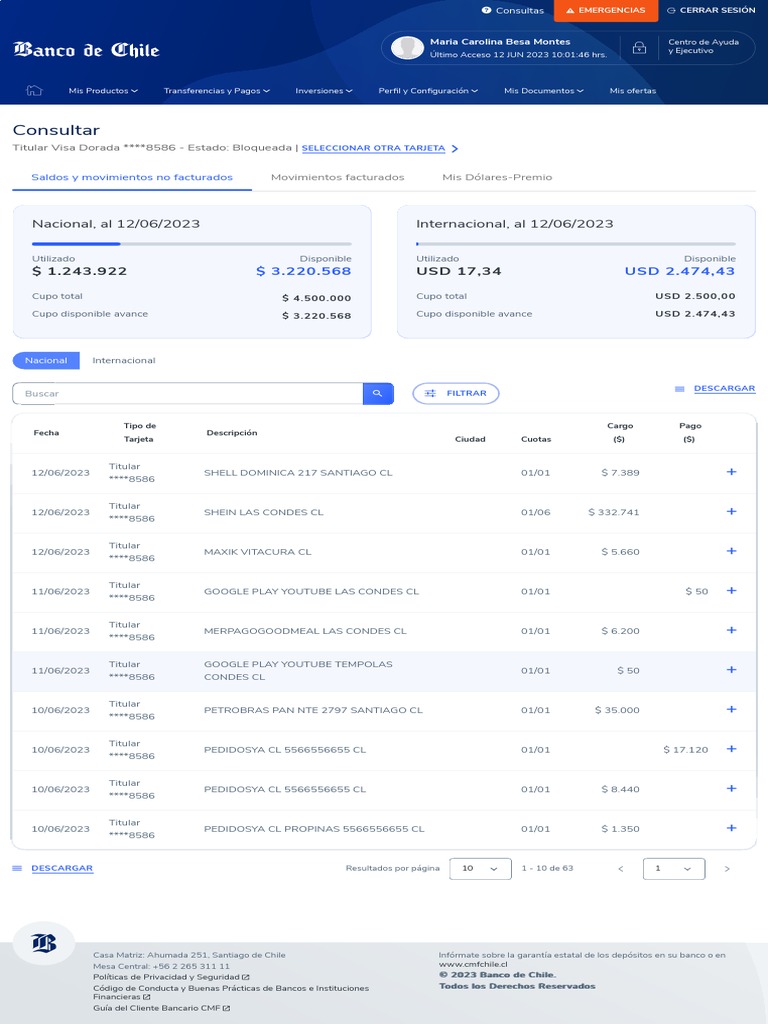Image resolution: width=768 pixels, height=1024 pixels.
Task: Click CERRAR SESIÓN to log out
Action: point(711,10)
